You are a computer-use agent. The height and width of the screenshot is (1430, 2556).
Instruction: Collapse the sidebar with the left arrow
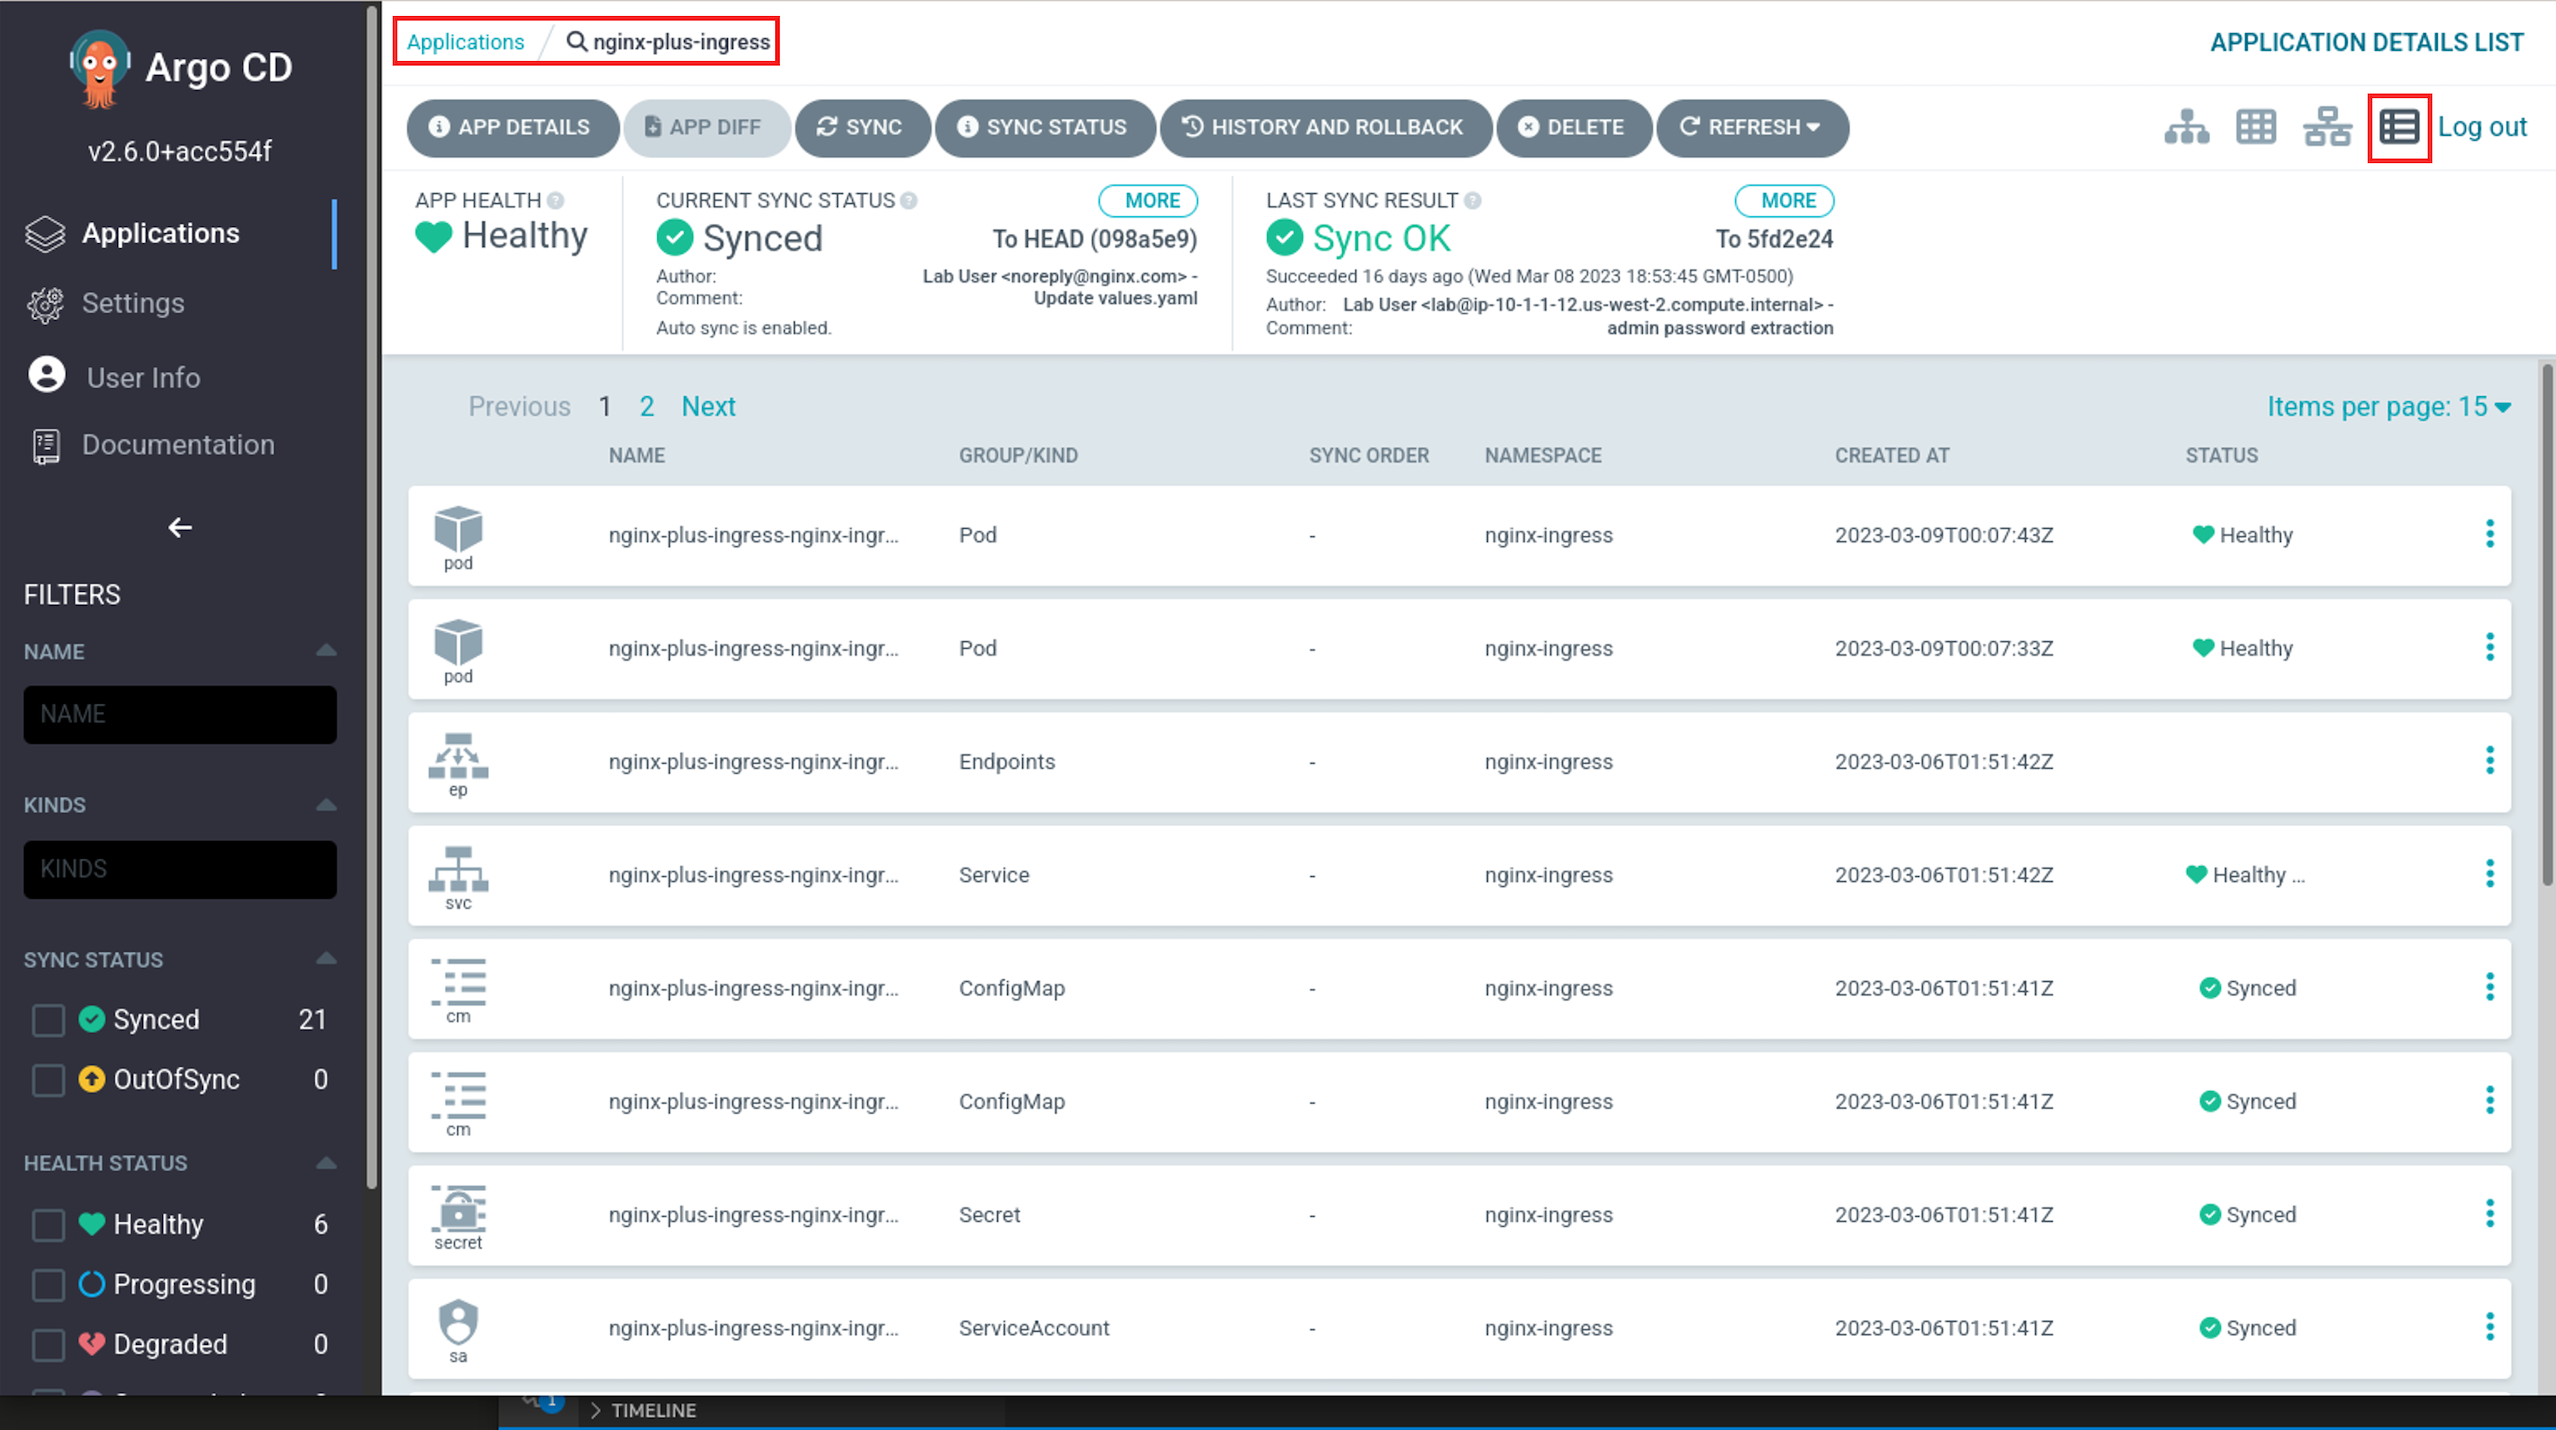pos(180,527)
